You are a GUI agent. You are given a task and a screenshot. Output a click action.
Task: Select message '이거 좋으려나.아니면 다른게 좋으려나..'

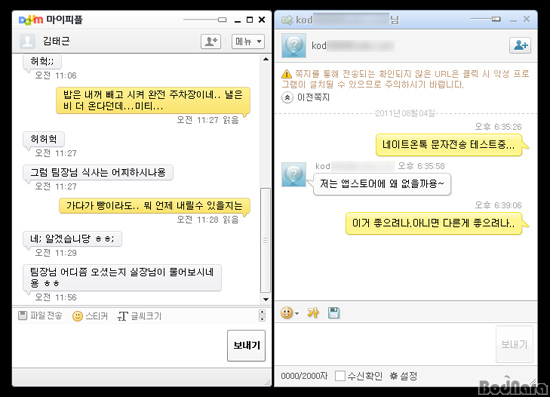coord(434,223)
